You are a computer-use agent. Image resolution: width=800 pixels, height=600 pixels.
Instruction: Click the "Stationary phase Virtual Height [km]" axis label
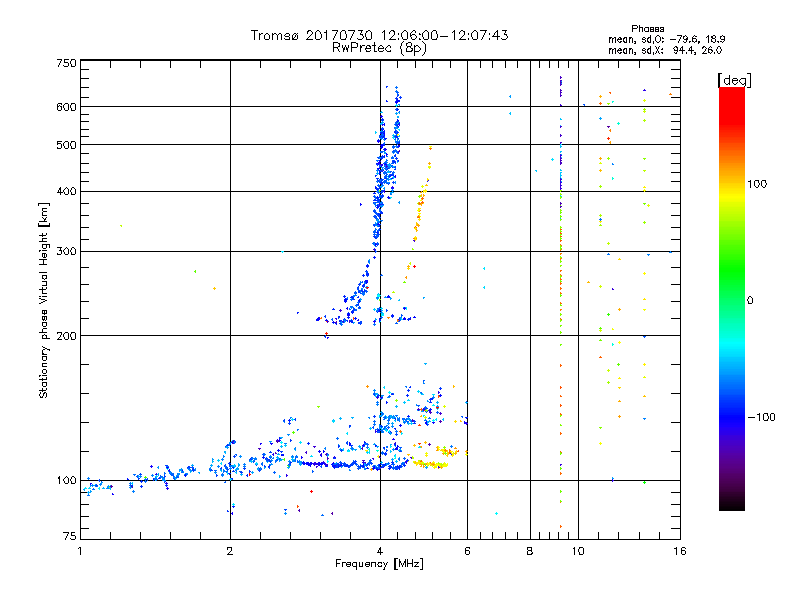44,301
